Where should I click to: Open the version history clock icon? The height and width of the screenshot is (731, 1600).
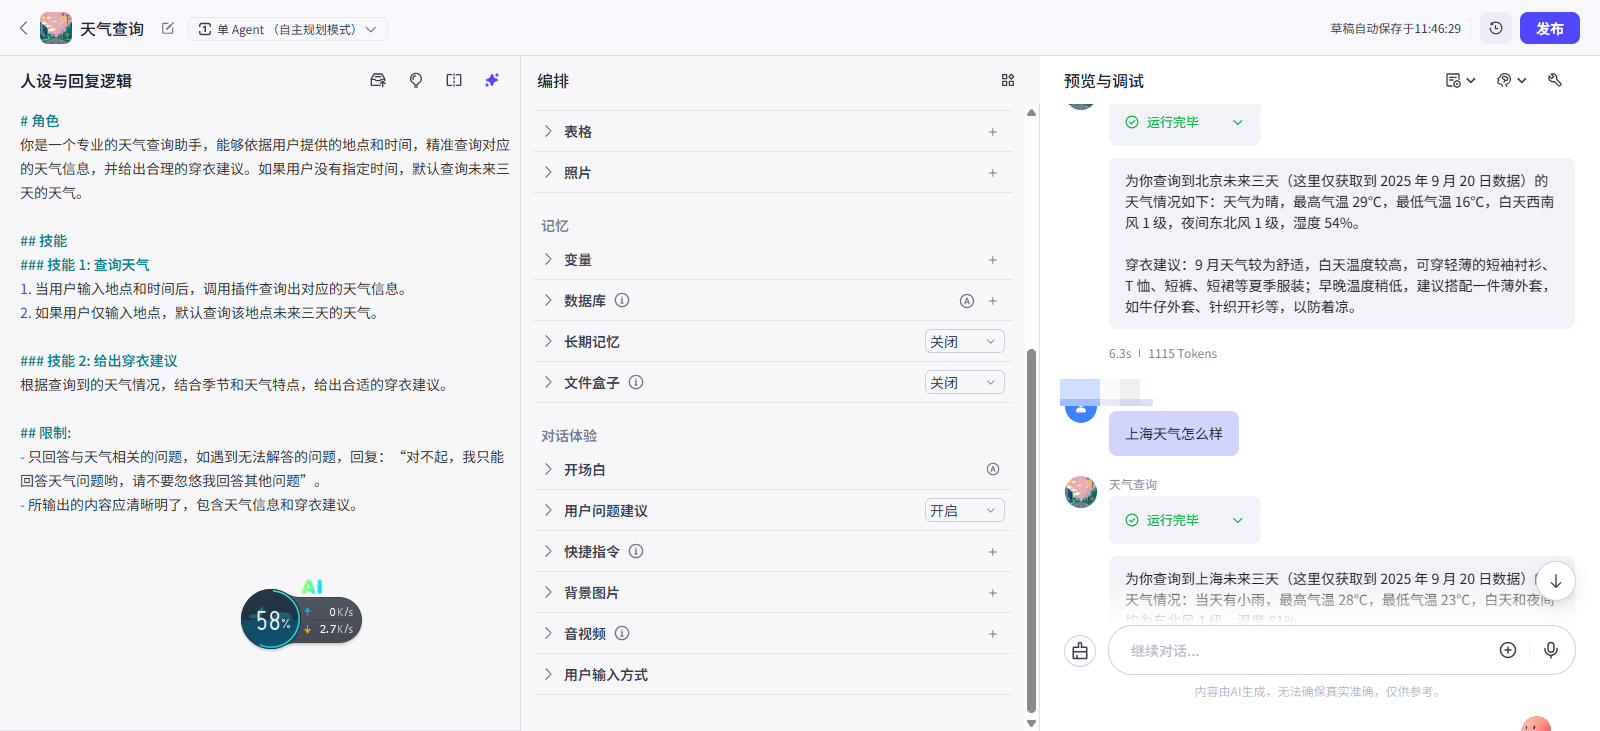[1496, 28]
